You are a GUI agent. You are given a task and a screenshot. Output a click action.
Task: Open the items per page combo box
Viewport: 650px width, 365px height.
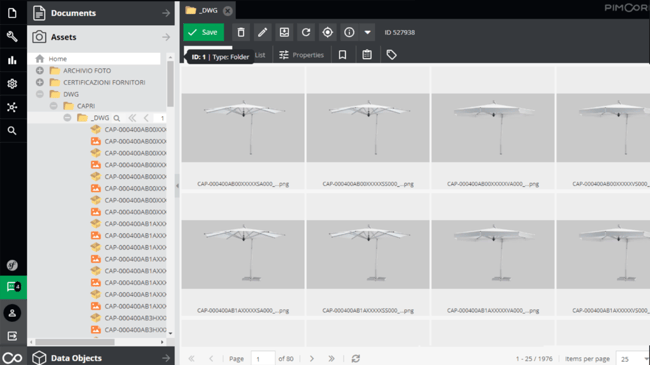point(633,359)
